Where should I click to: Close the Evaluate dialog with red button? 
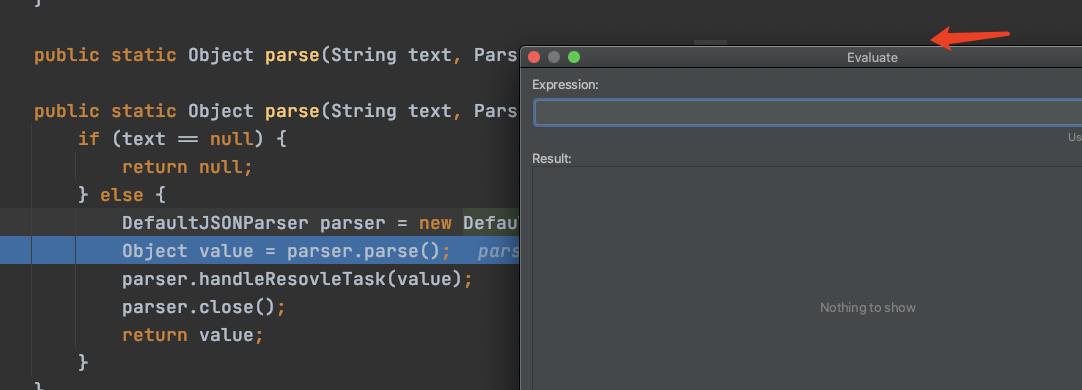coord(533,57)
